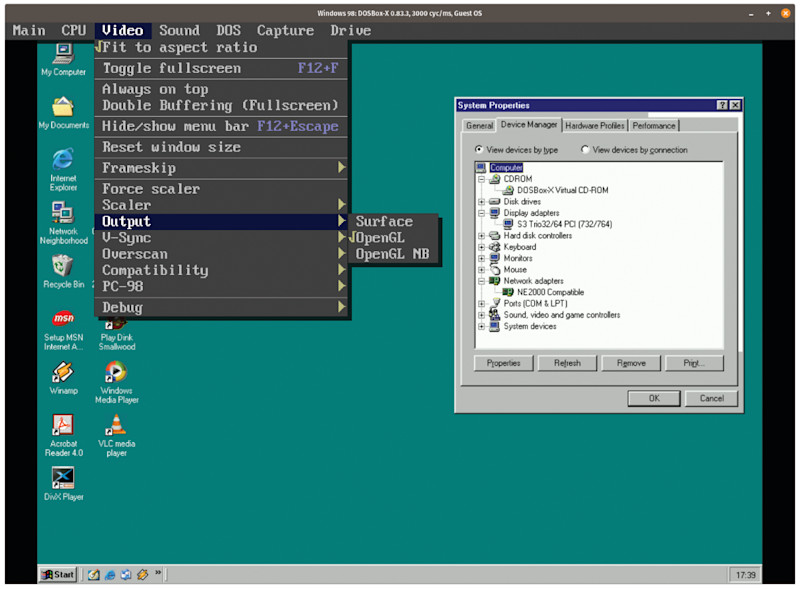Viewport: 800px width, 589px height.
Task: Expand the System devices tree node
Action: pos(481,327)
